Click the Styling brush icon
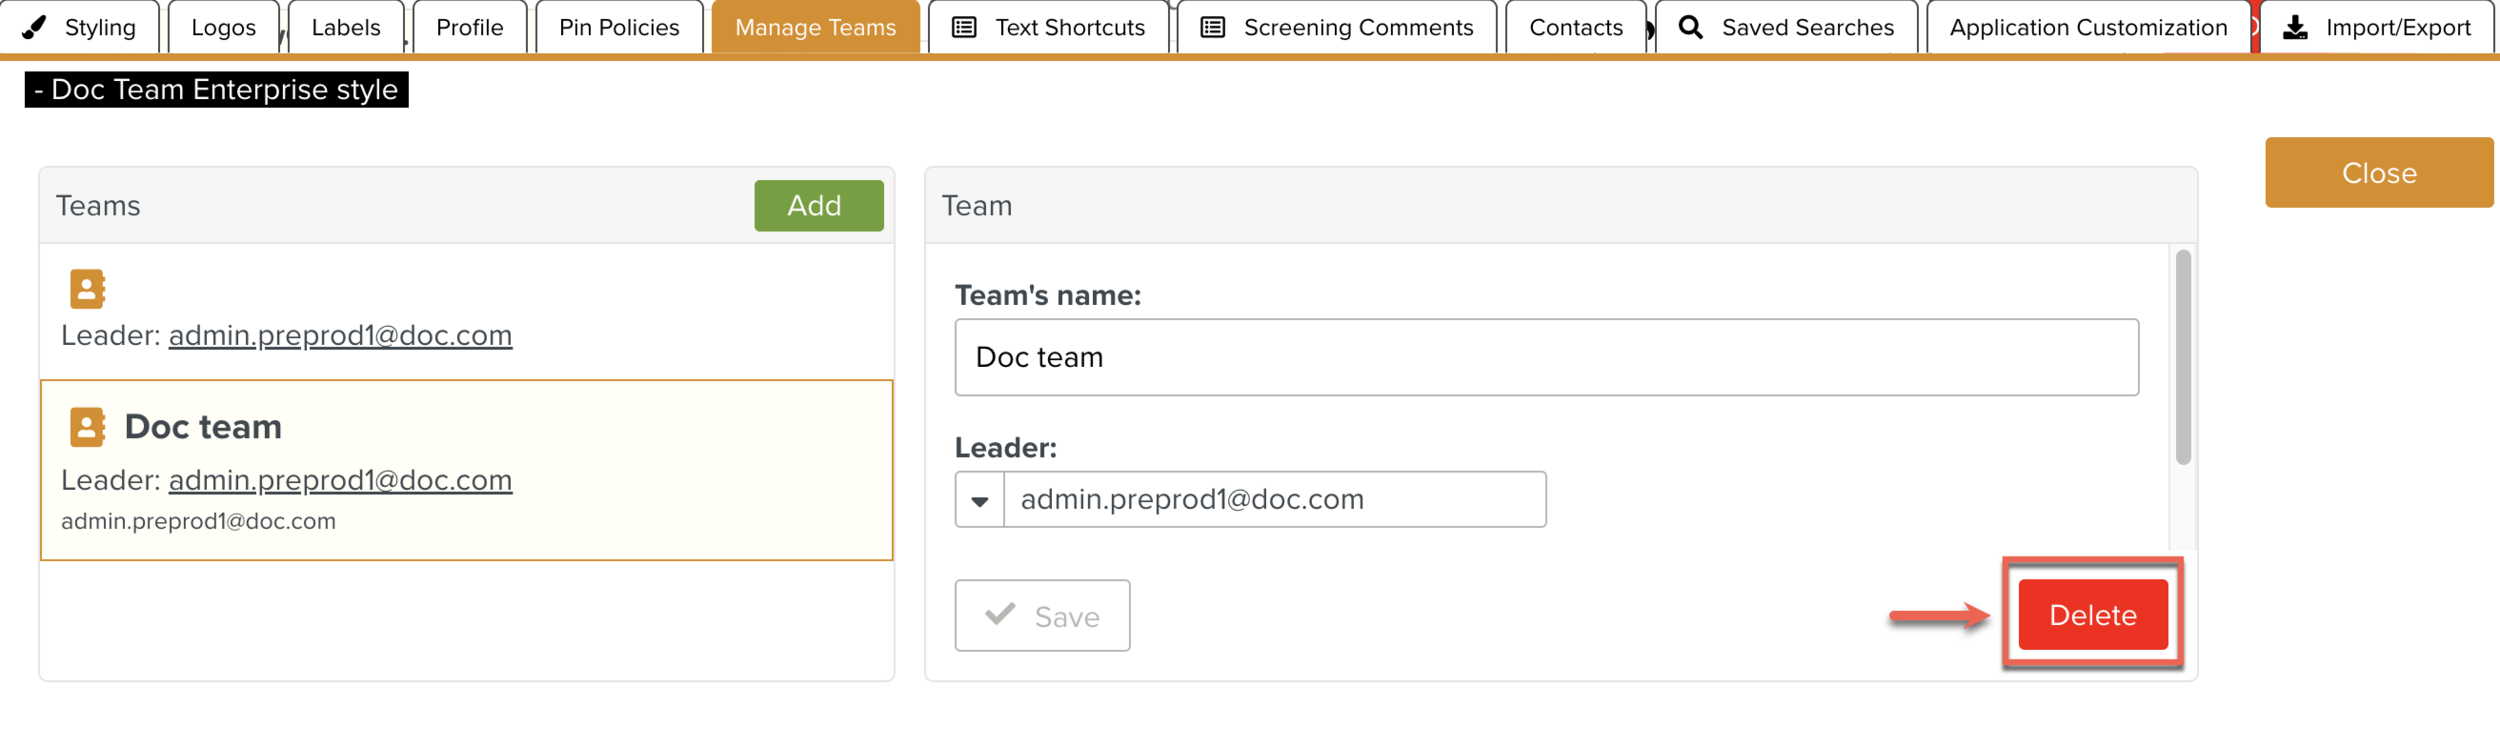This screenshot has width=2500, height=747. [34, 27]
